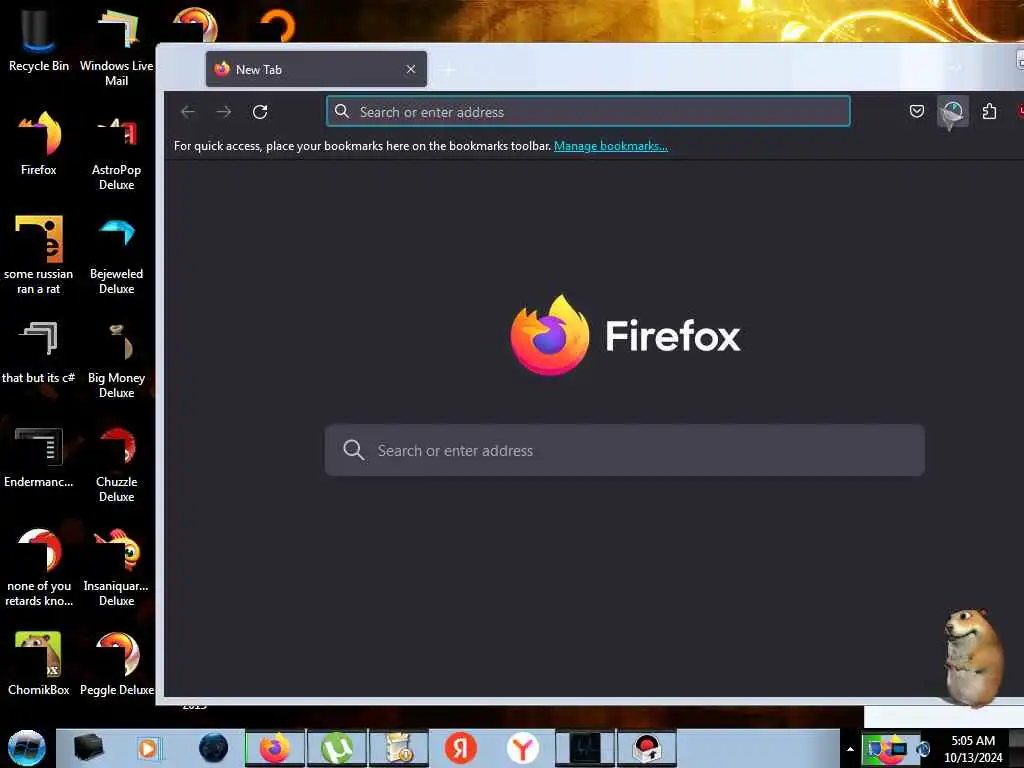
Task: Open Peggle Deluxe desktop icon
Action: 116,664
